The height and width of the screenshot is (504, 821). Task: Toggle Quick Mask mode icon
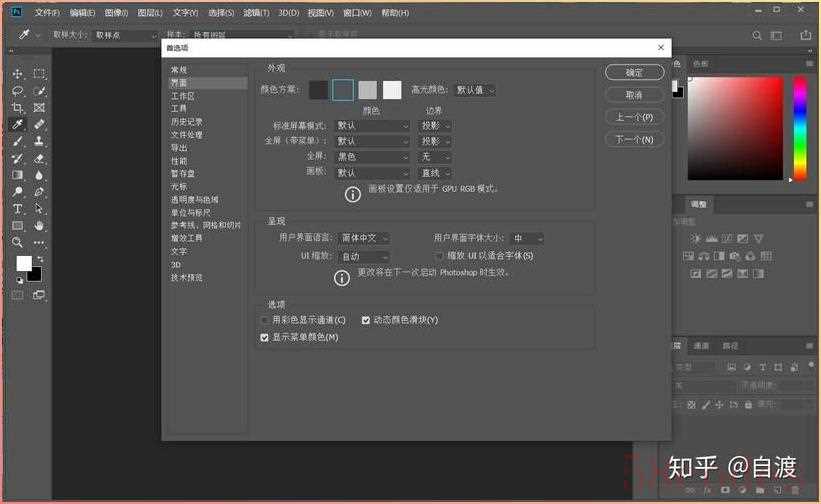point(17,295)
